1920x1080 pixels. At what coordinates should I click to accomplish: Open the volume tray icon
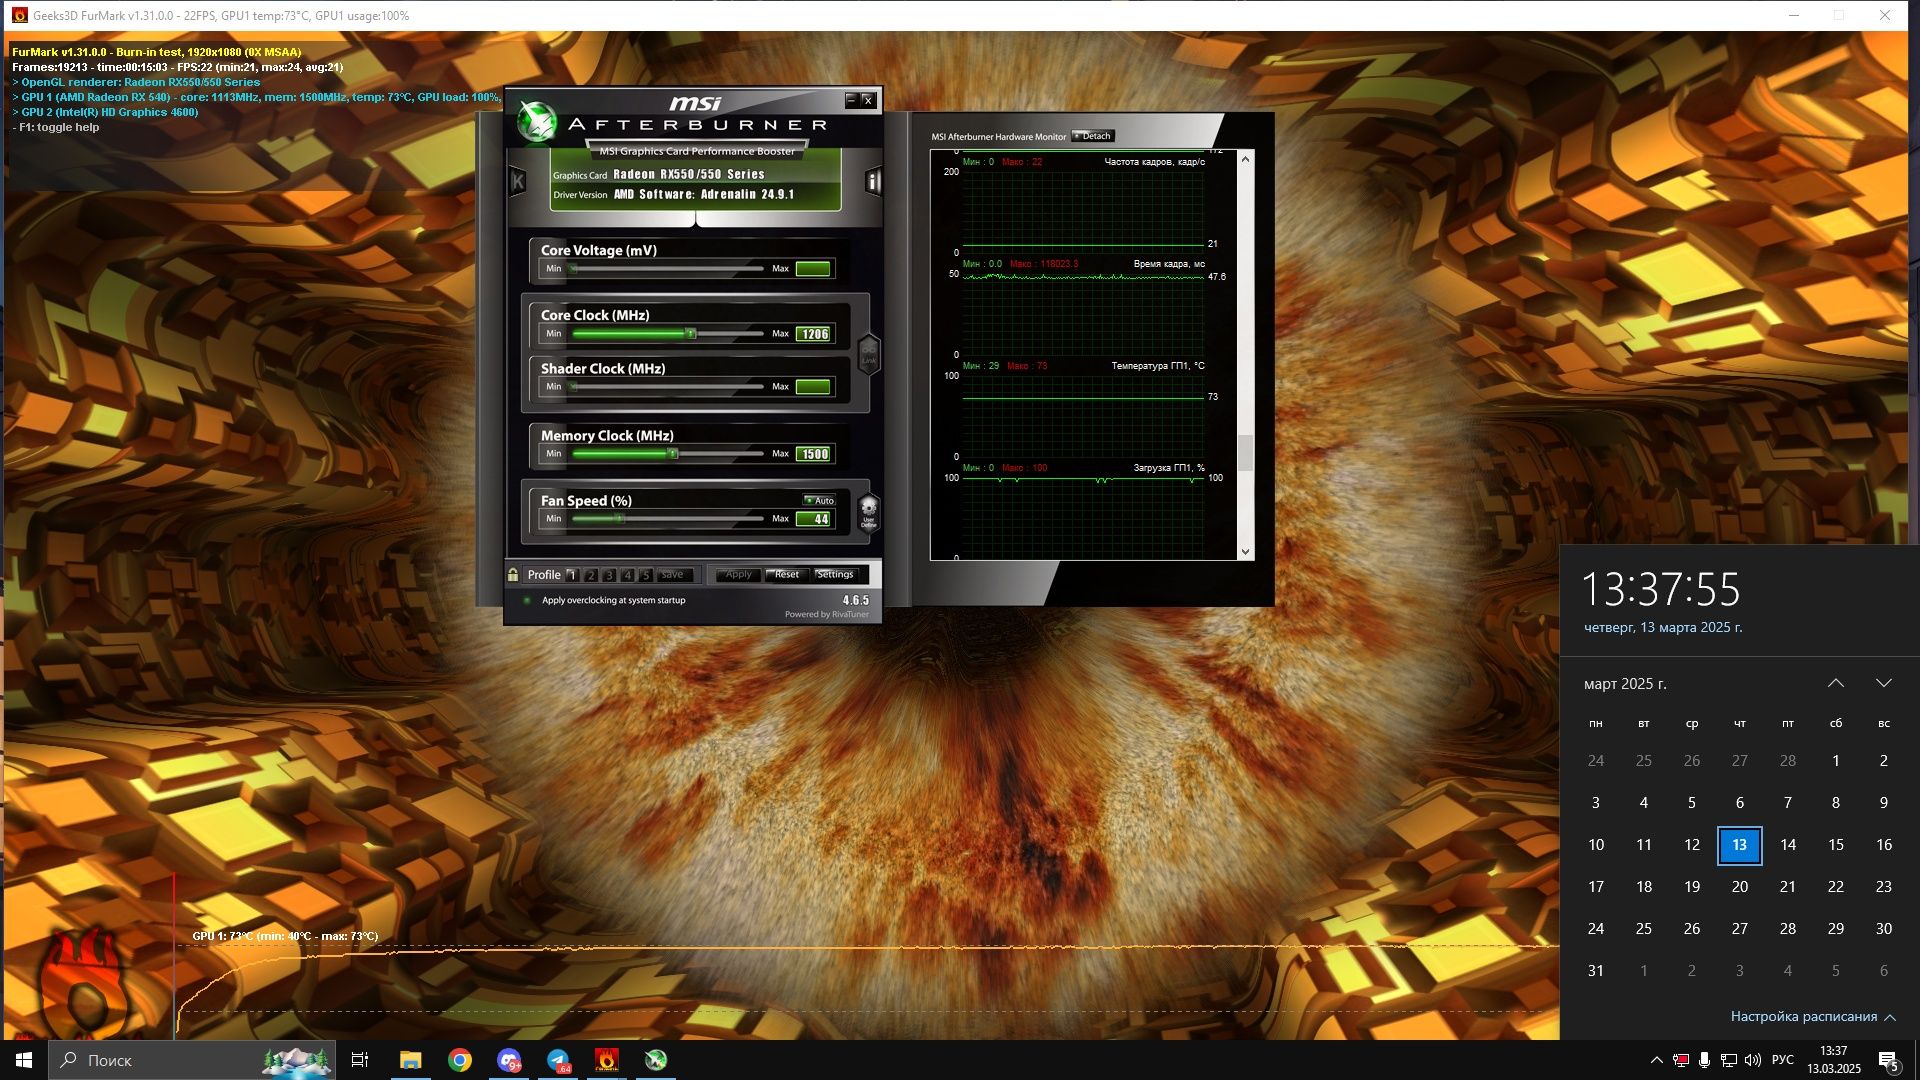pyautogui.click(x=1753, y=1060)
